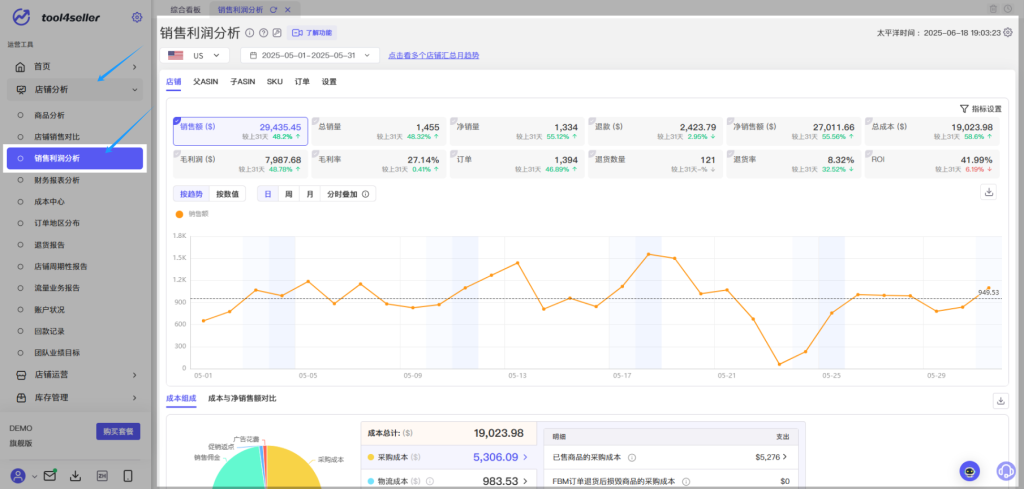The width and height of the screenshot is (1024, 489).
Task: Refresh the 销售利润分析 tab
Action: (x=273, y=9)
